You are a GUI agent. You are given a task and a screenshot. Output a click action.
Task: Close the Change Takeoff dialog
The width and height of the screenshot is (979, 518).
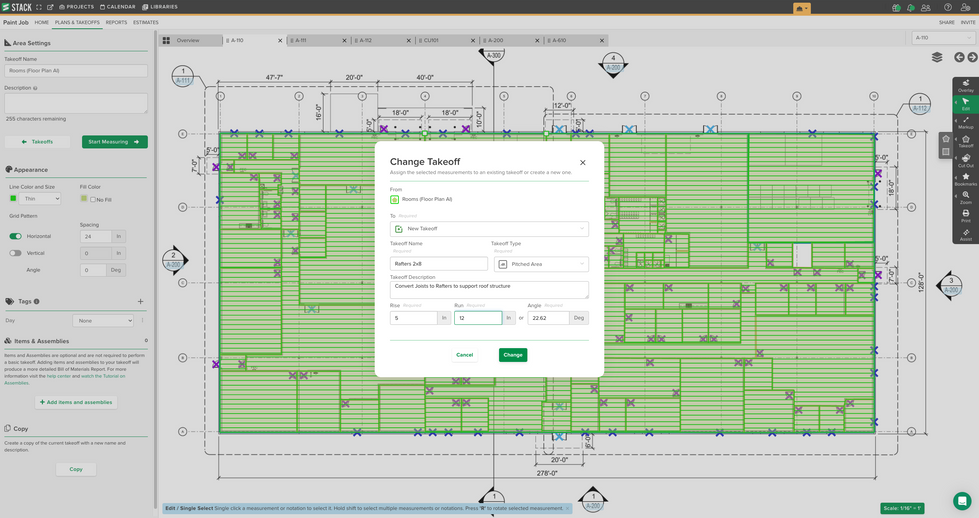point(583,162)
